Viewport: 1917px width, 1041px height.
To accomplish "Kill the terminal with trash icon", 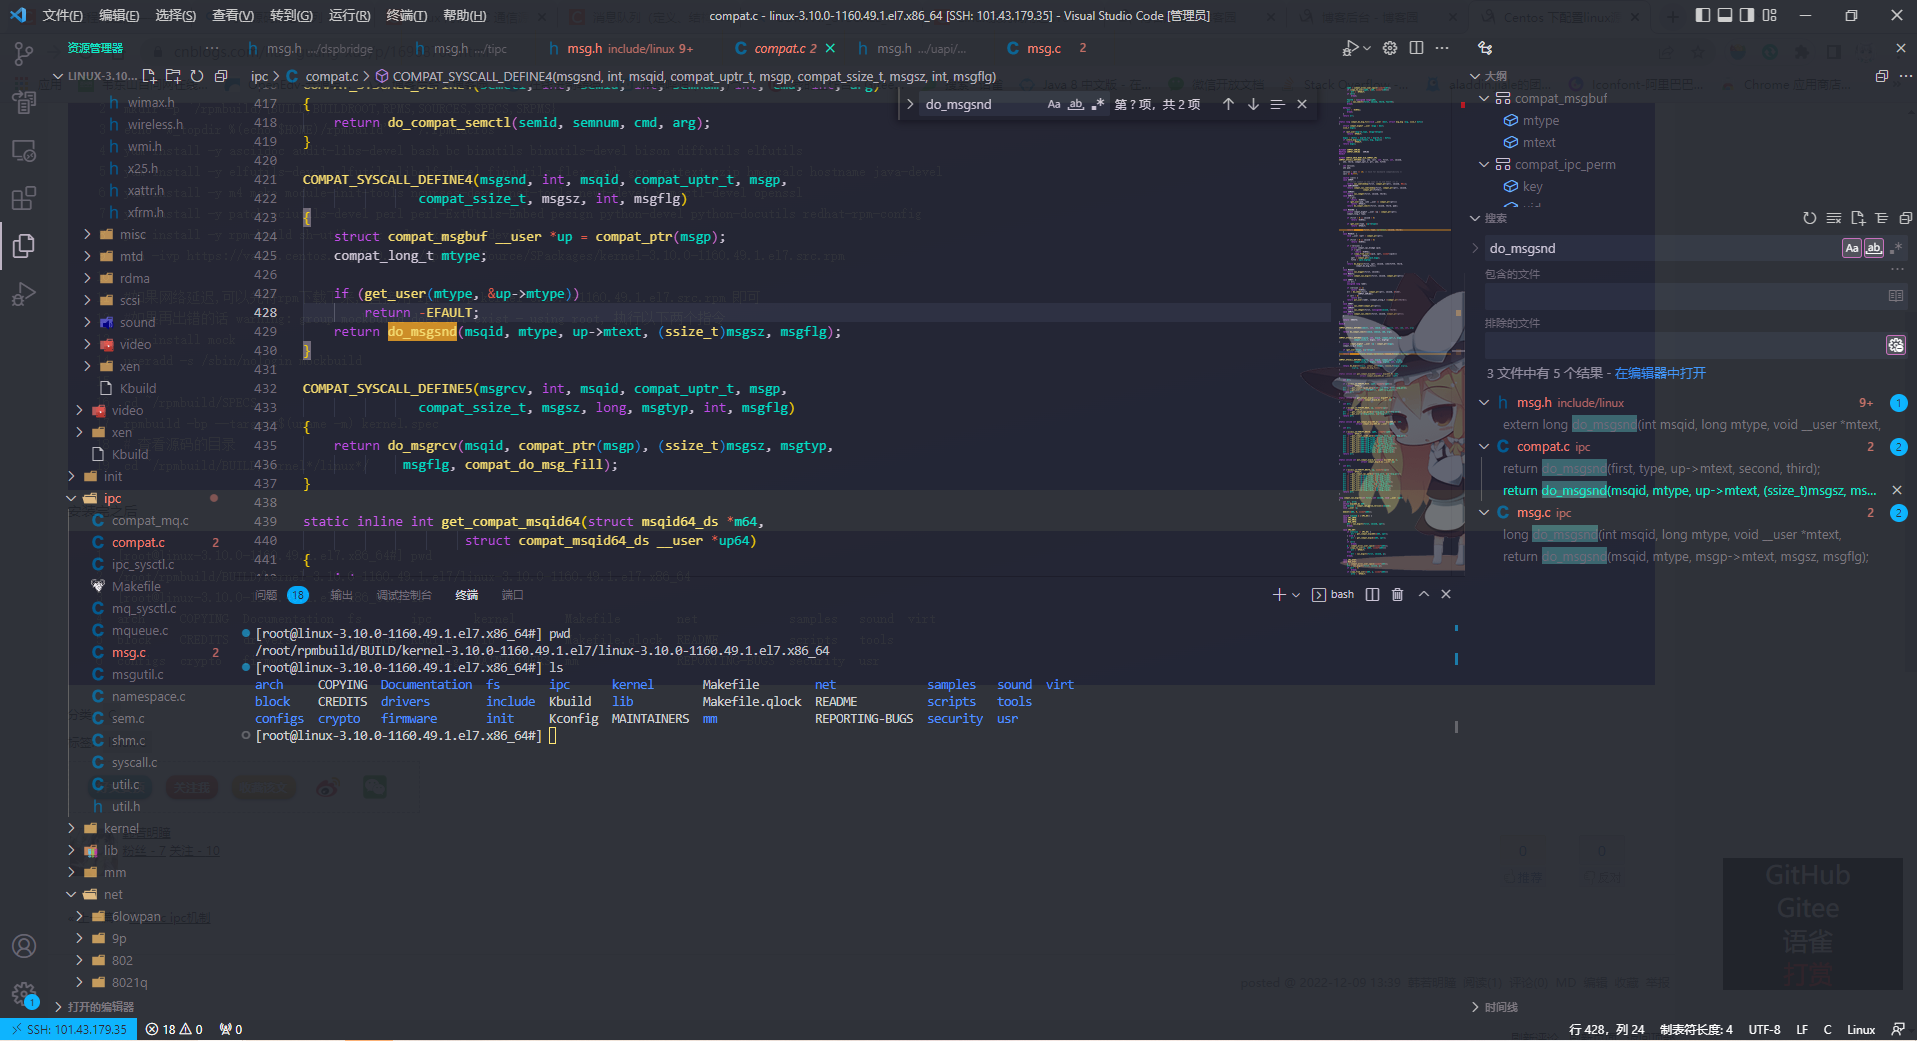I will click(x=1397, y=595).
